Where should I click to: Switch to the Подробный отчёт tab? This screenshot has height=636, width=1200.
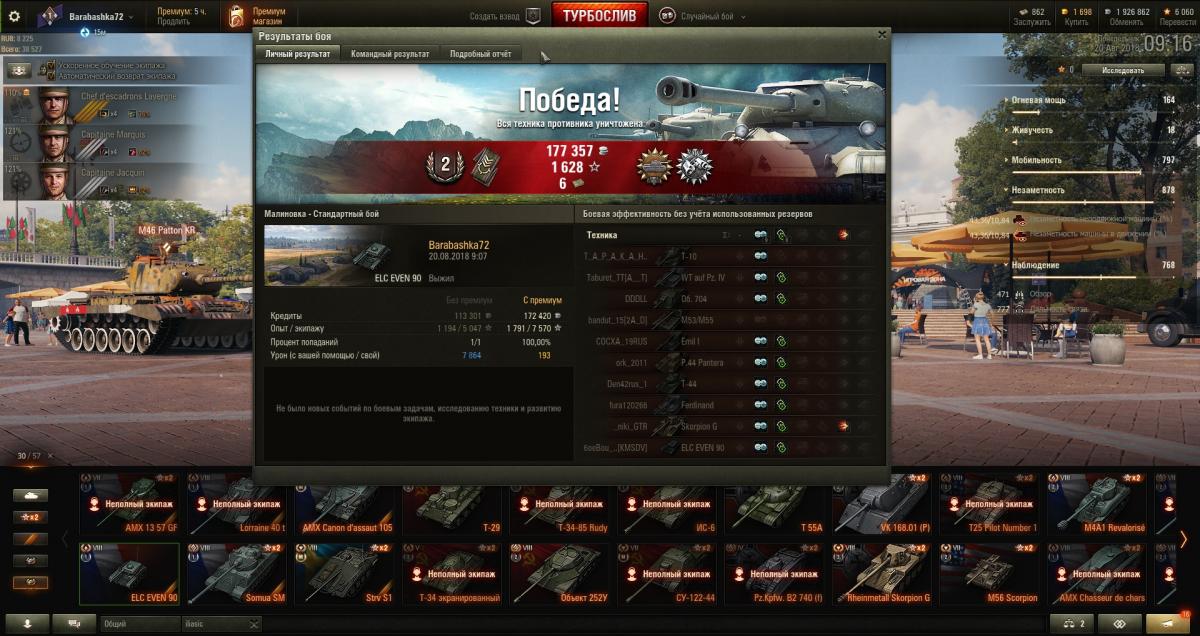(x=480, y=54)
